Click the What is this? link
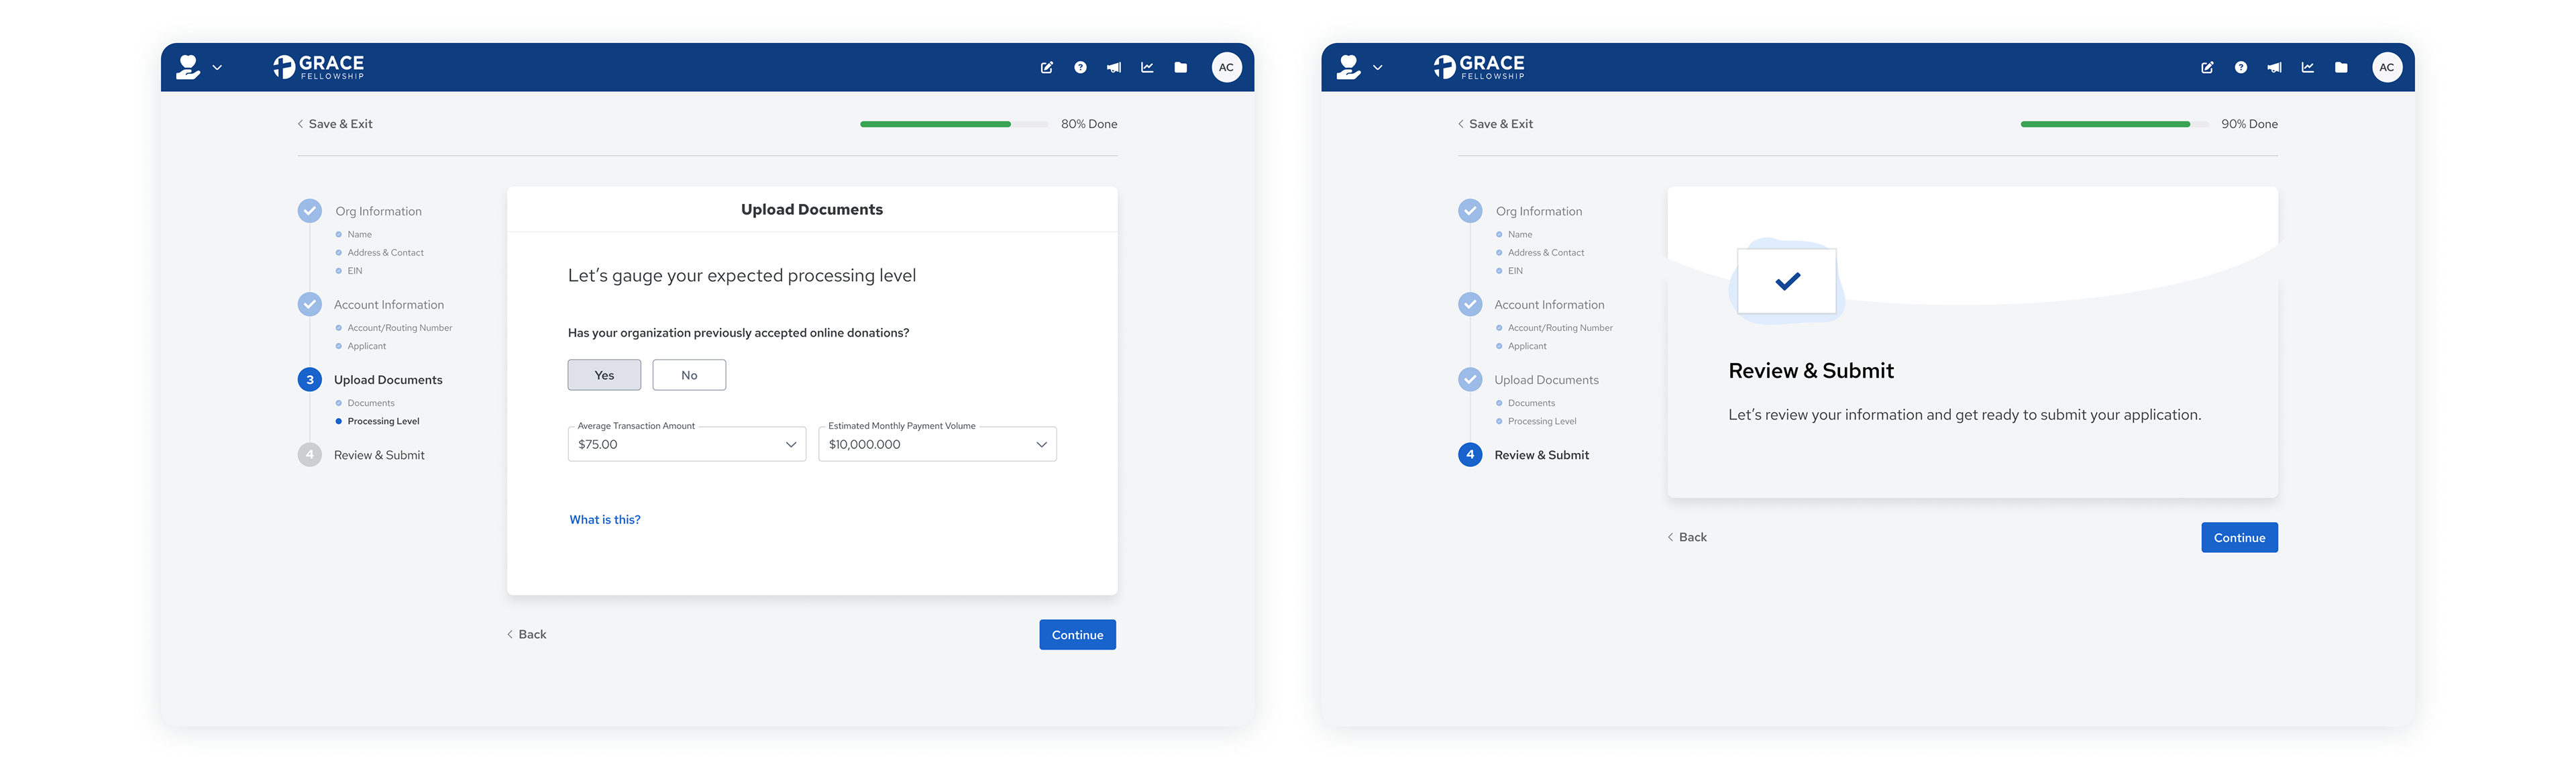This screenshot has height=769, width=2576. [605, 519]
